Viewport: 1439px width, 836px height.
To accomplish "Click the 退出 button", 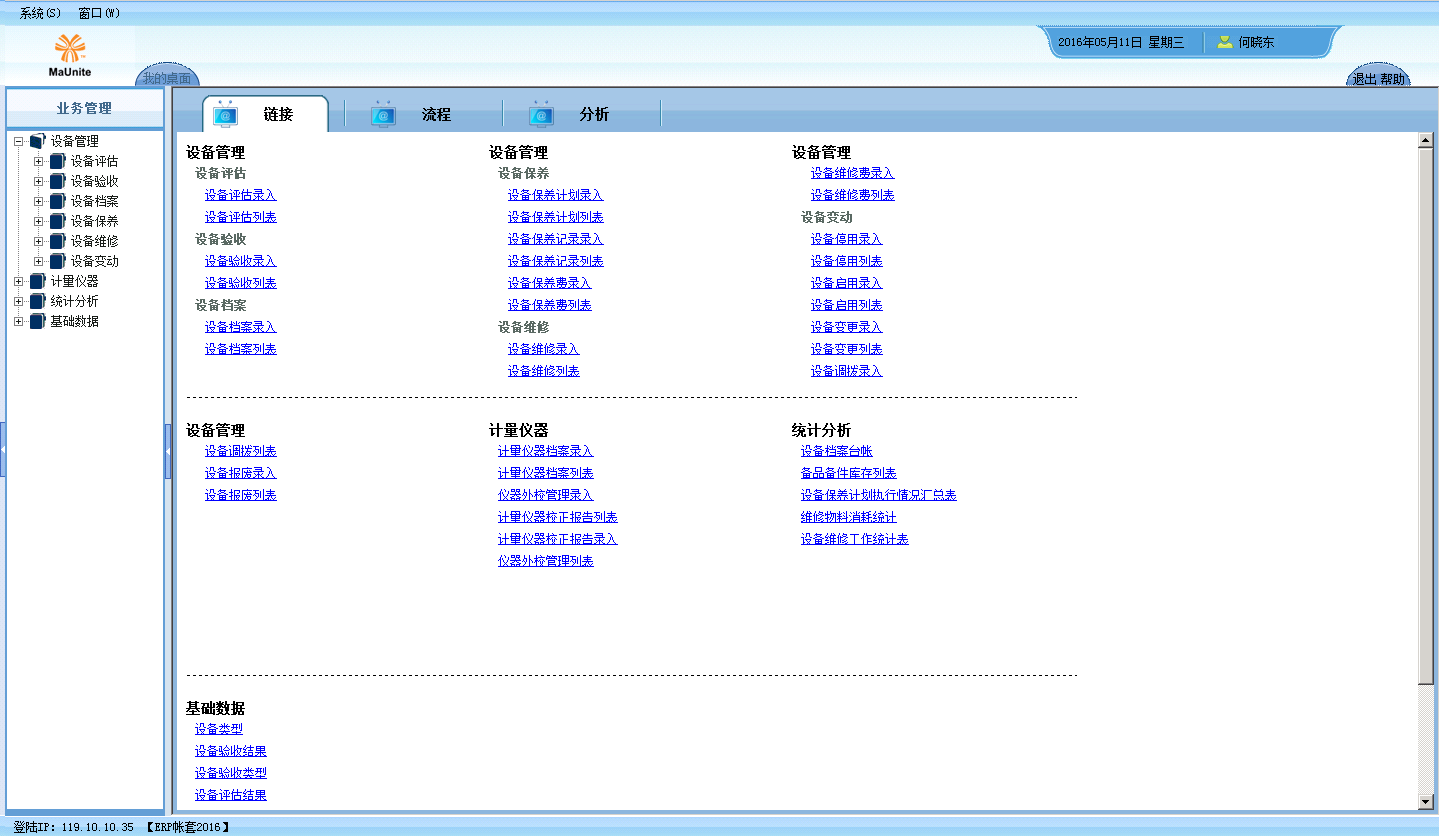I will pyautogui.click(x=1365, y=79).
